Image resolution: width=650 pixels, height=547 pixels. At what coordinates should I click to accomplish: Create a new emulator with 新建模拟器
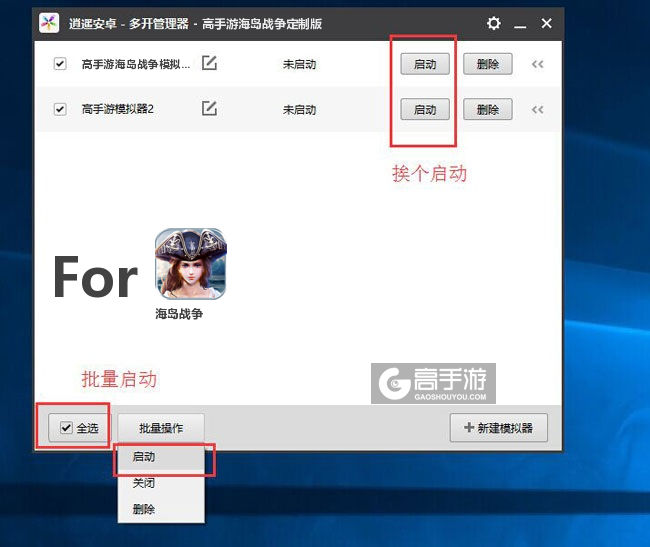tap(499, 428)
